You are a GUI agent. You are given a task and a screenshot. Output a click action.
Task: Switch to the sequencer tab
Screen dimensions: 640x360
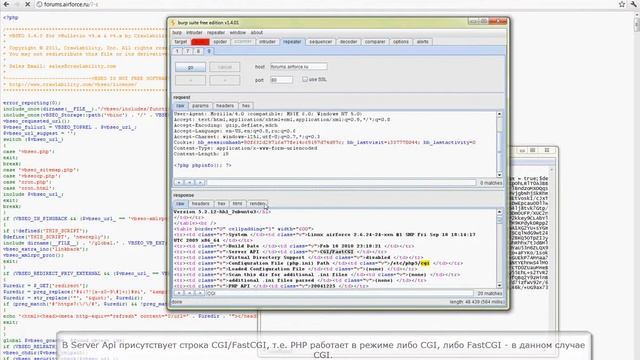(x=320, y=42)
